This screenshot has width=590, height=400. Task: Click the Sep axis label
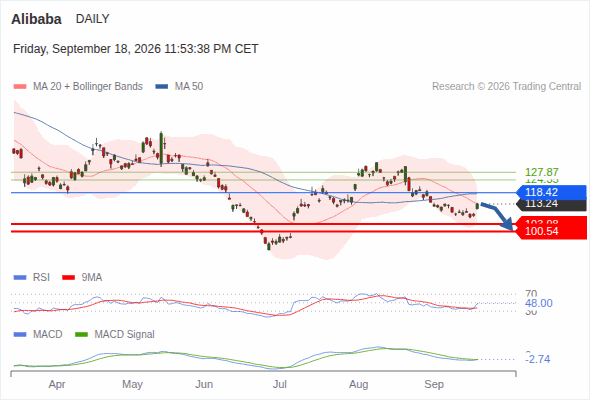[x=434, y=385]
